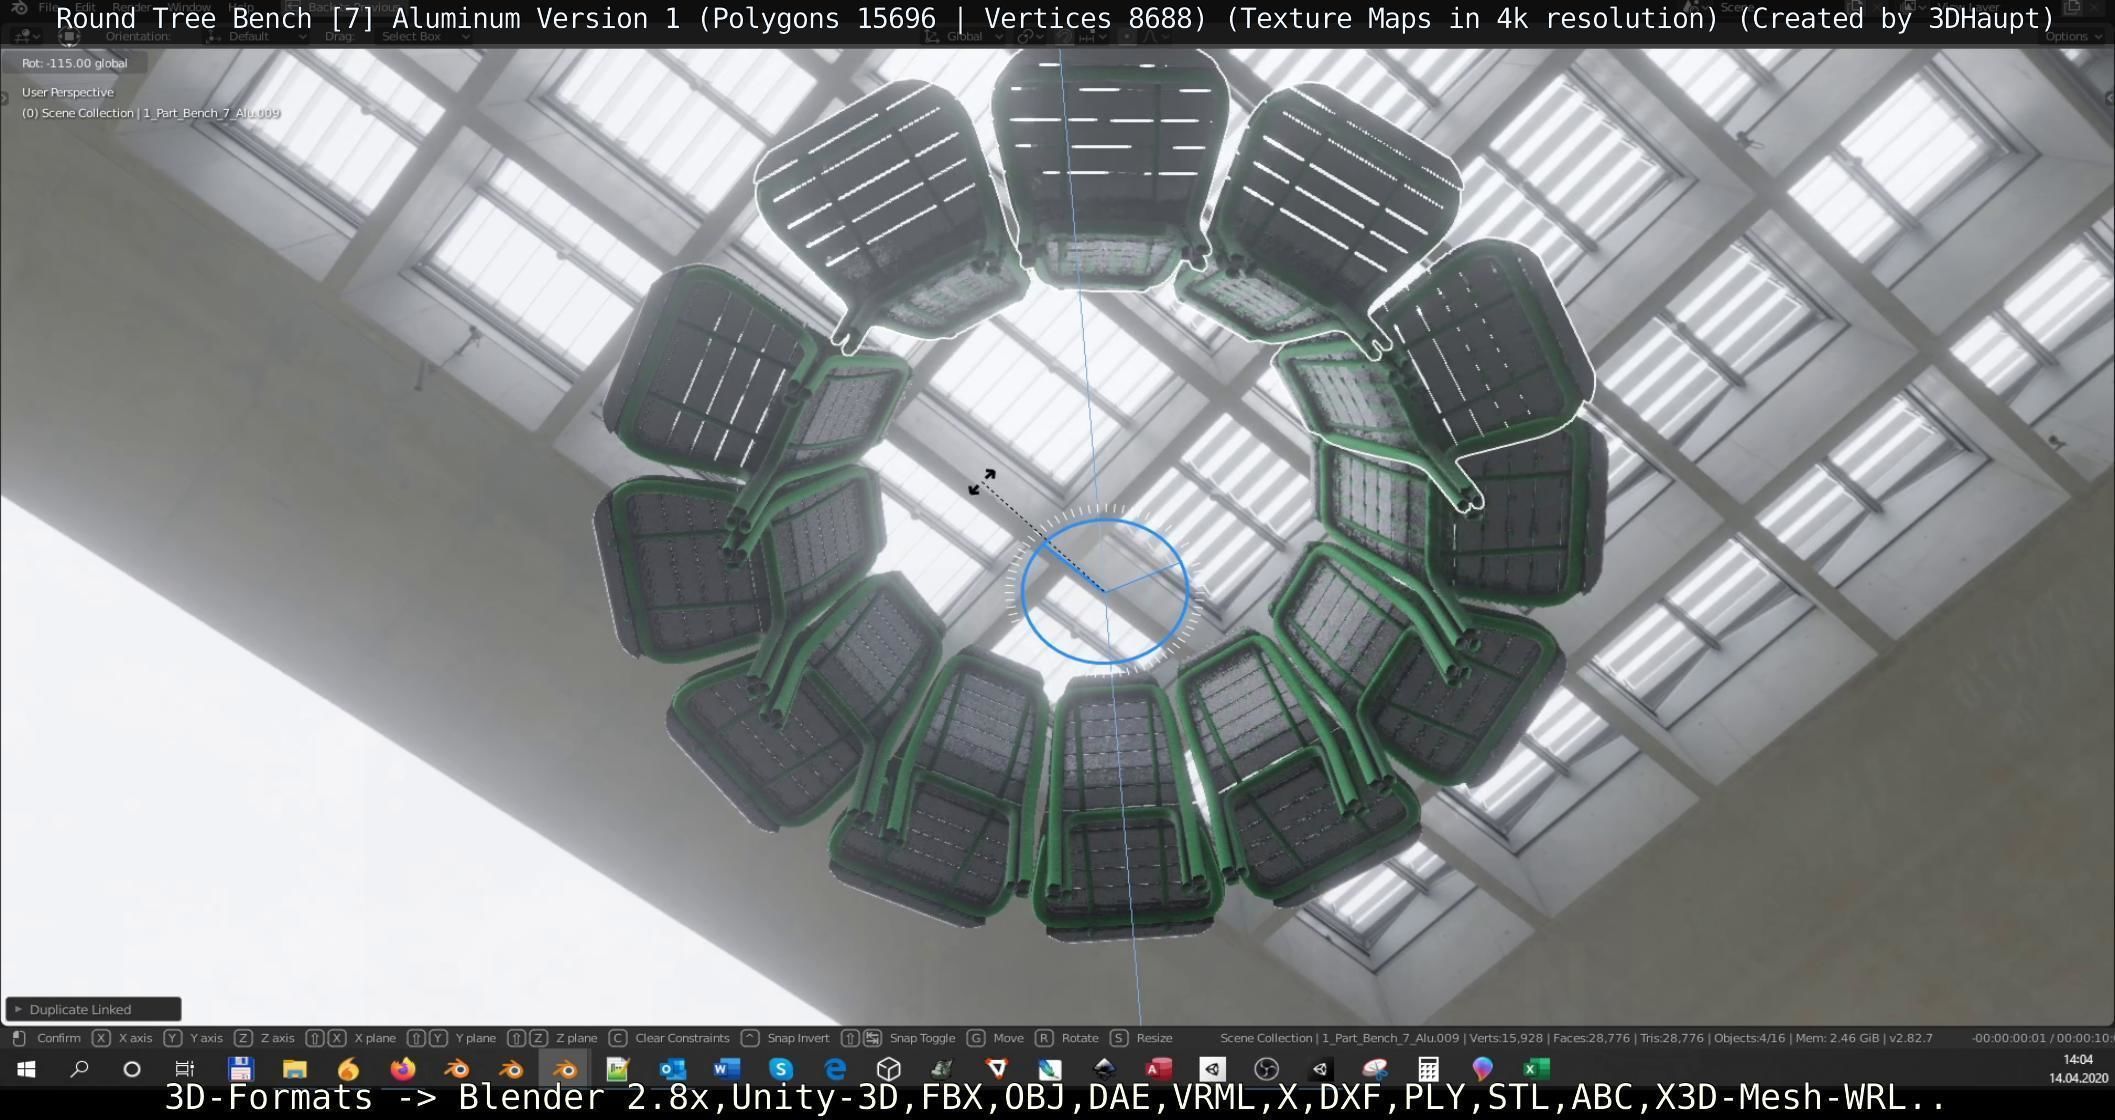The height and width of the screenshot is (1120, 2115).
Task: Open Skype from the taskbar
Action: (781, 1069)
